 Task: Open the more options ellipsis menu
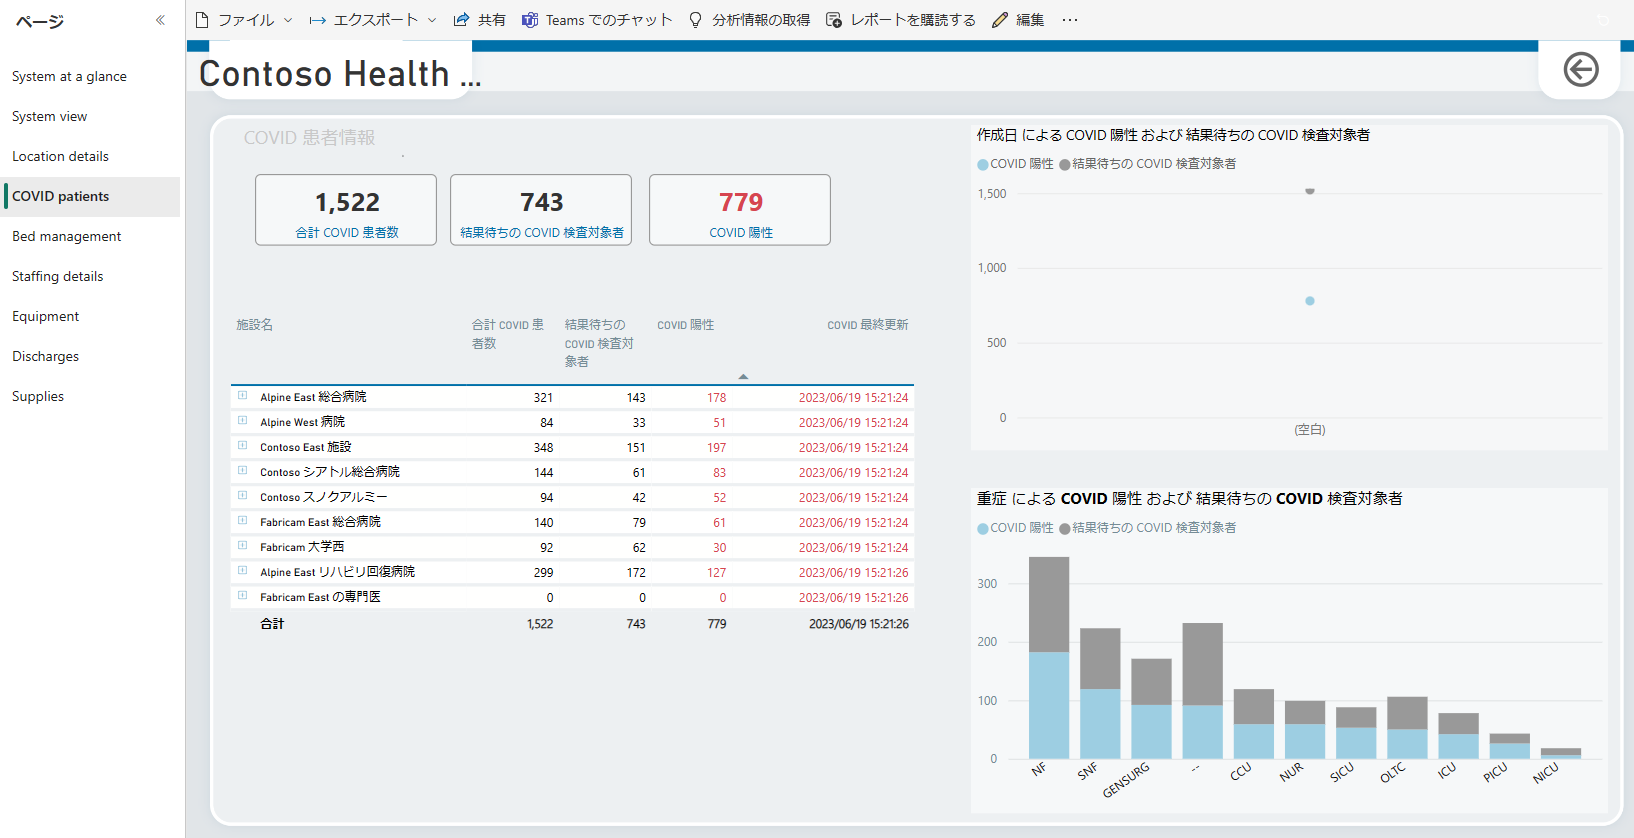pyautogui.click(x=1070, y=20)
